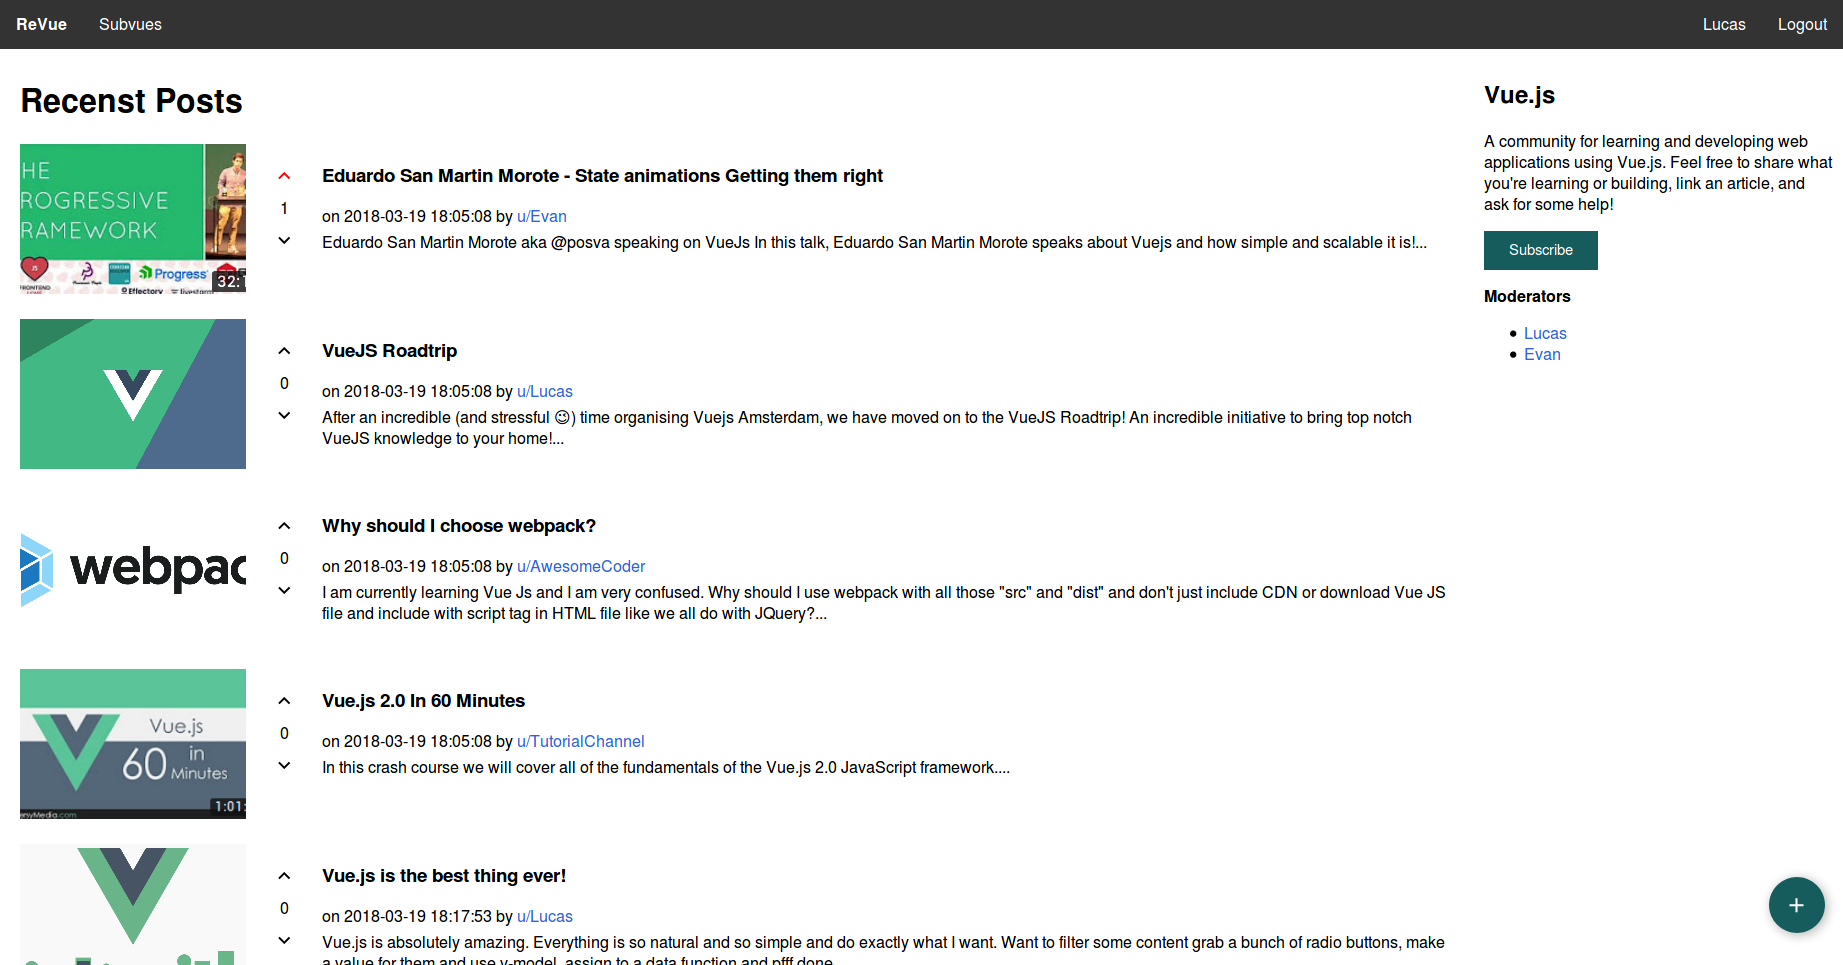Click excerpt 'In this crash course we will cover'
The image size is (1843, 965).
666,767
